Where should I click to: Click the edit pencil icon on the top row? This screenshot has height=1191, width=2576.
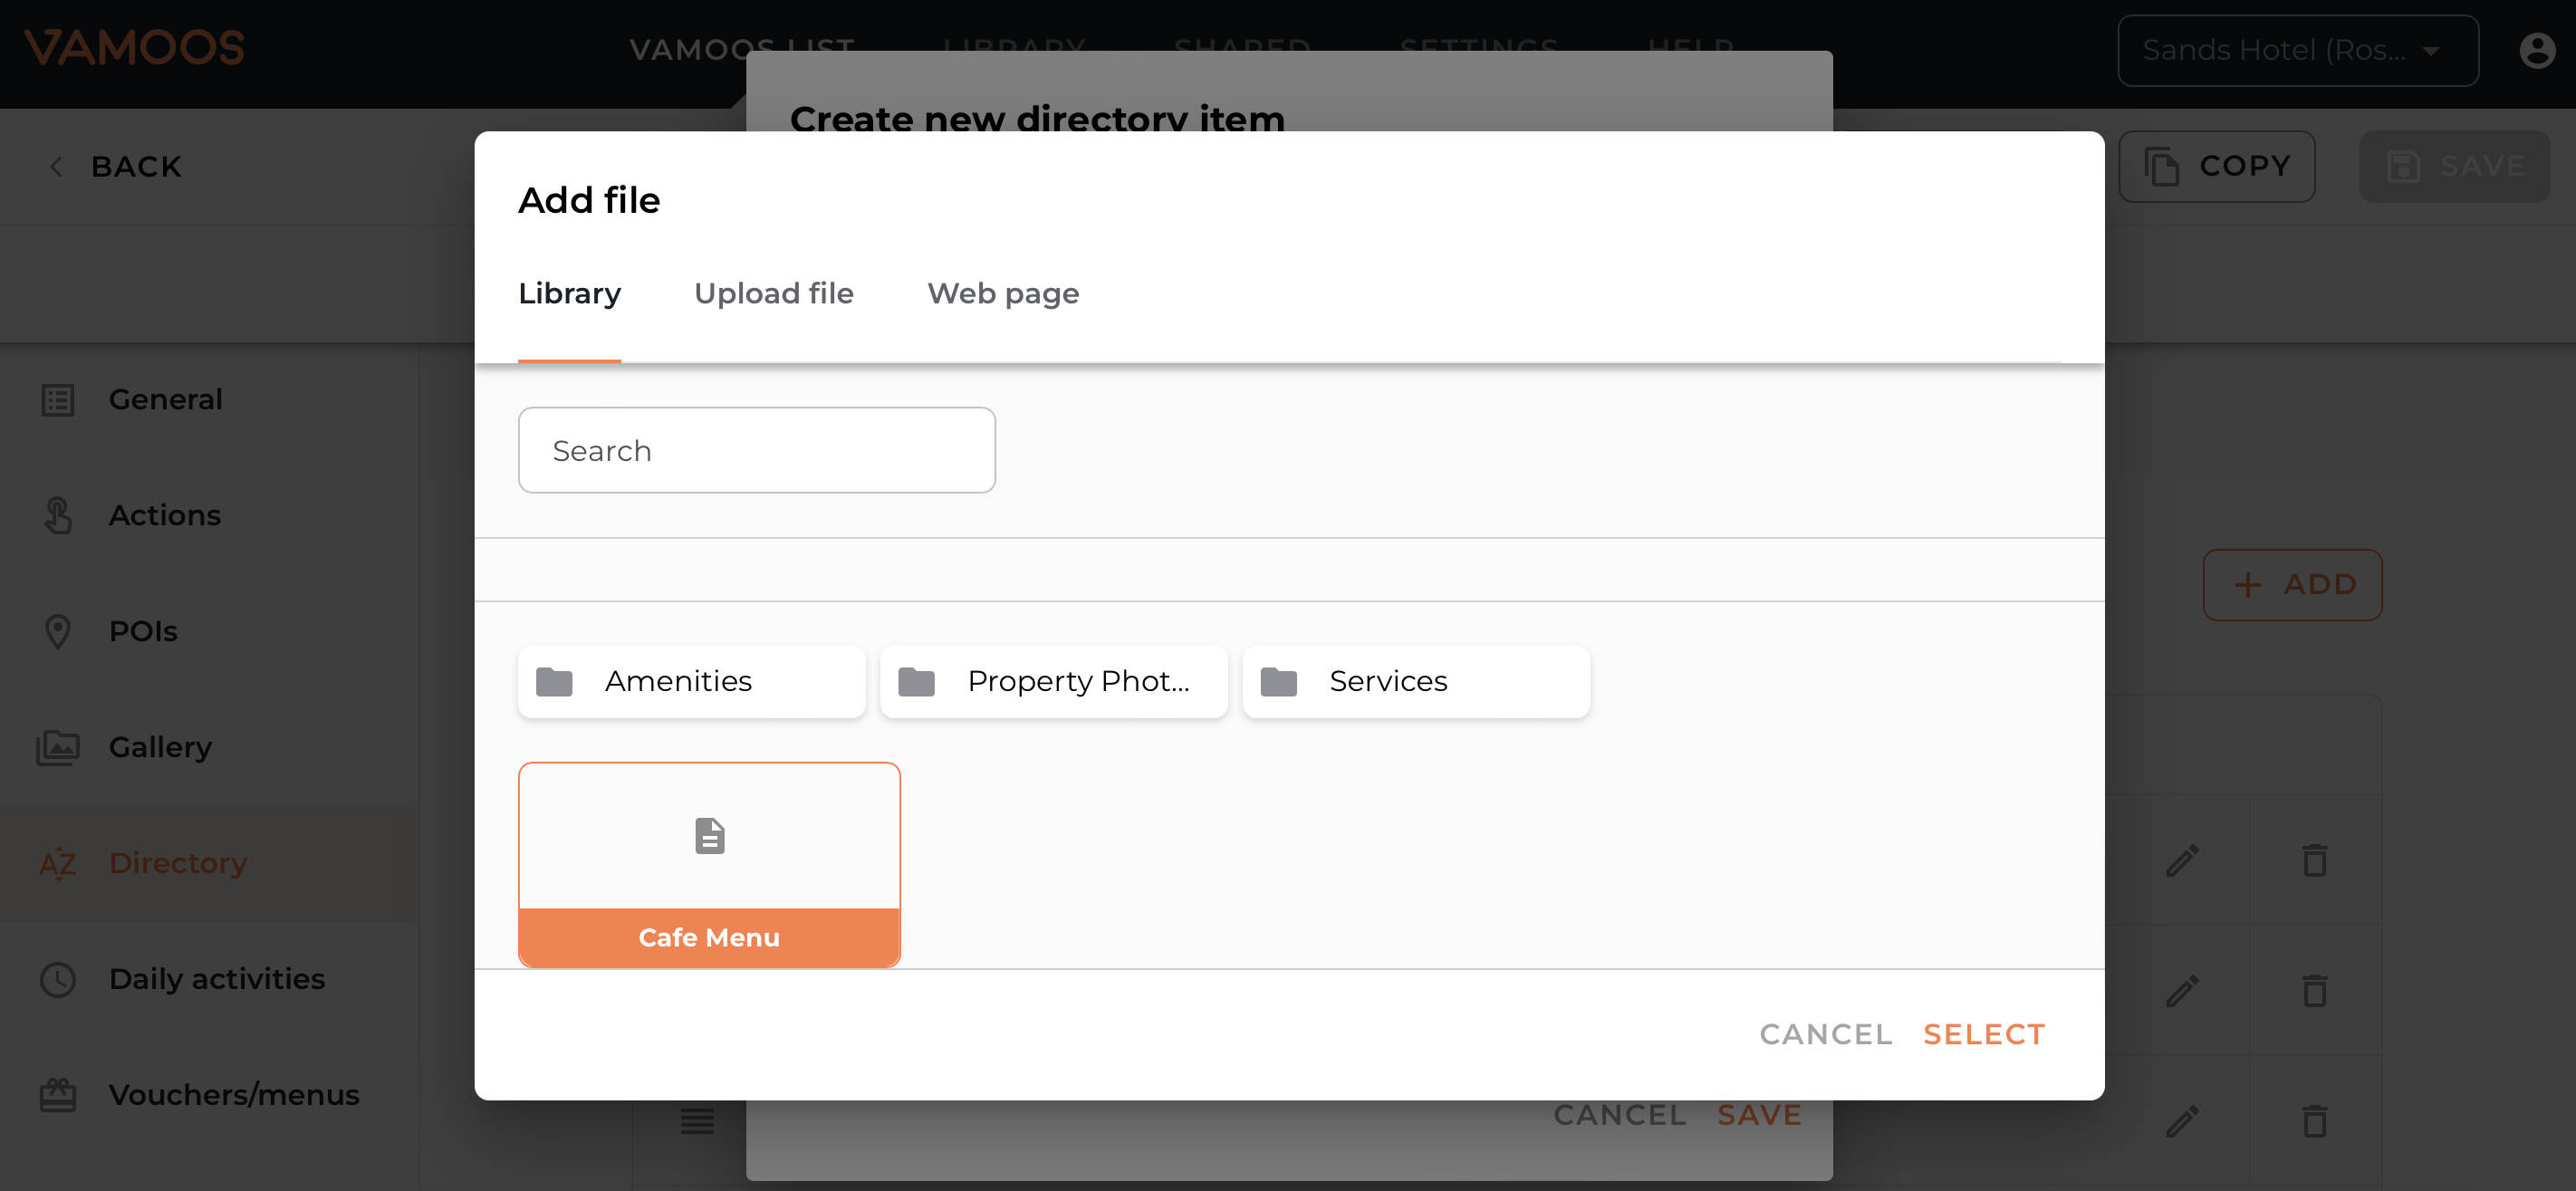tap(2181, 860)
